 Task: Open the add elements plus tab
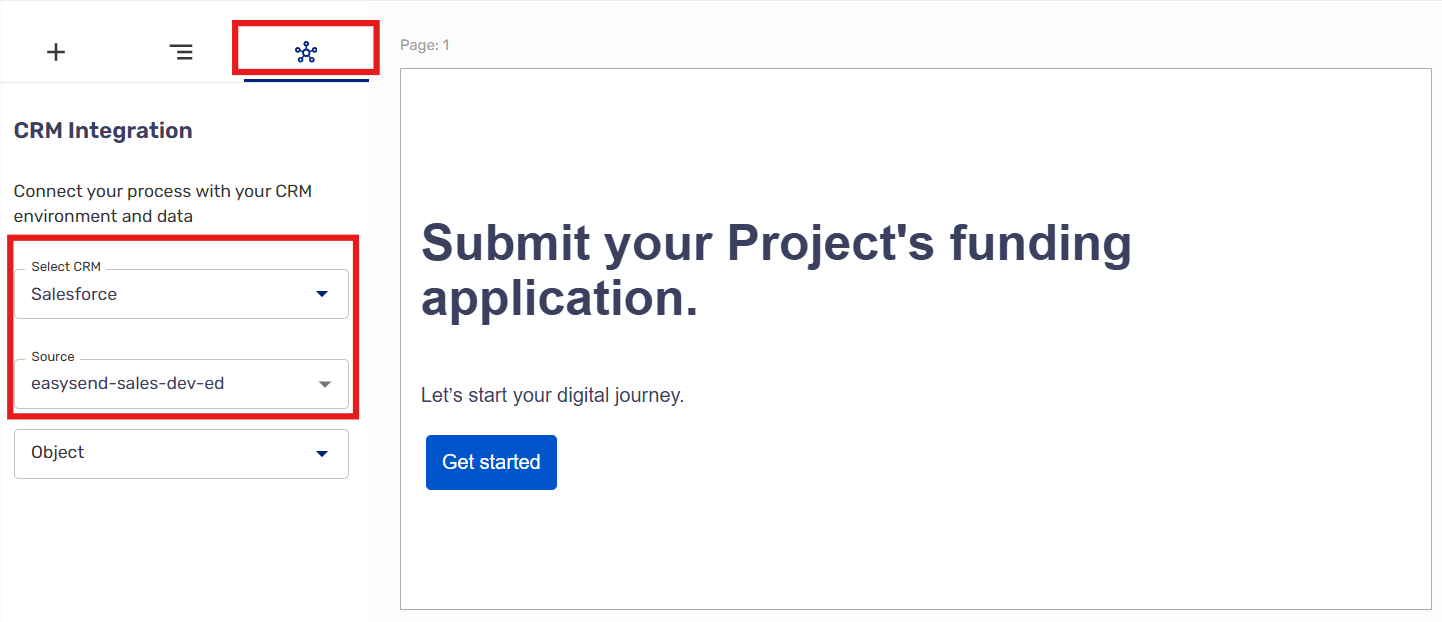56,52
